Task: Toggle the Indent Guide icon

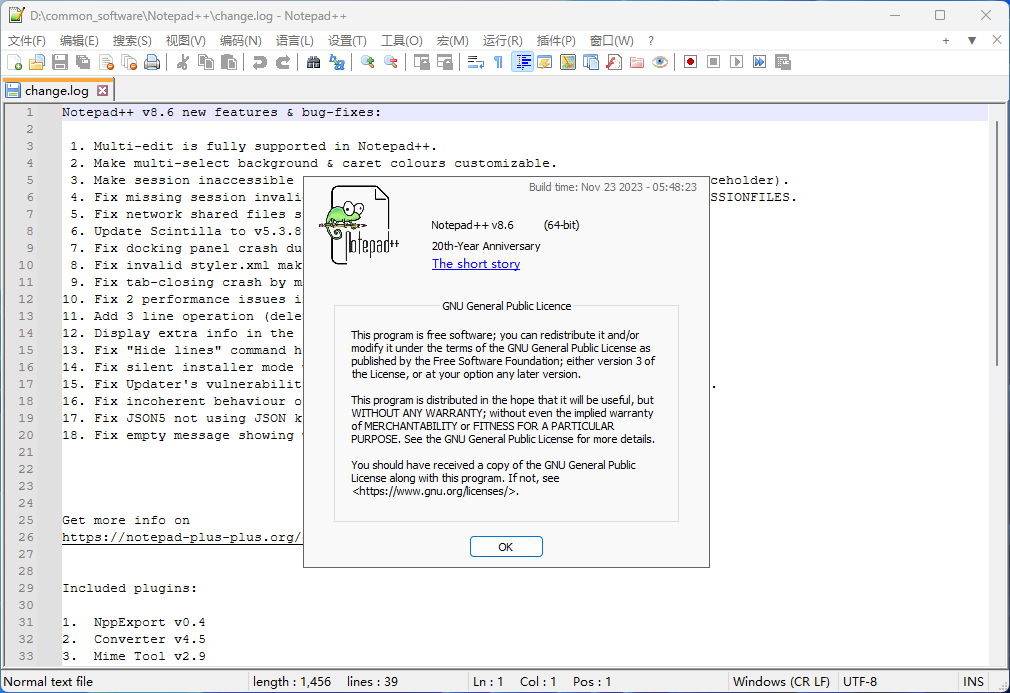Action: tap(522, 62)
